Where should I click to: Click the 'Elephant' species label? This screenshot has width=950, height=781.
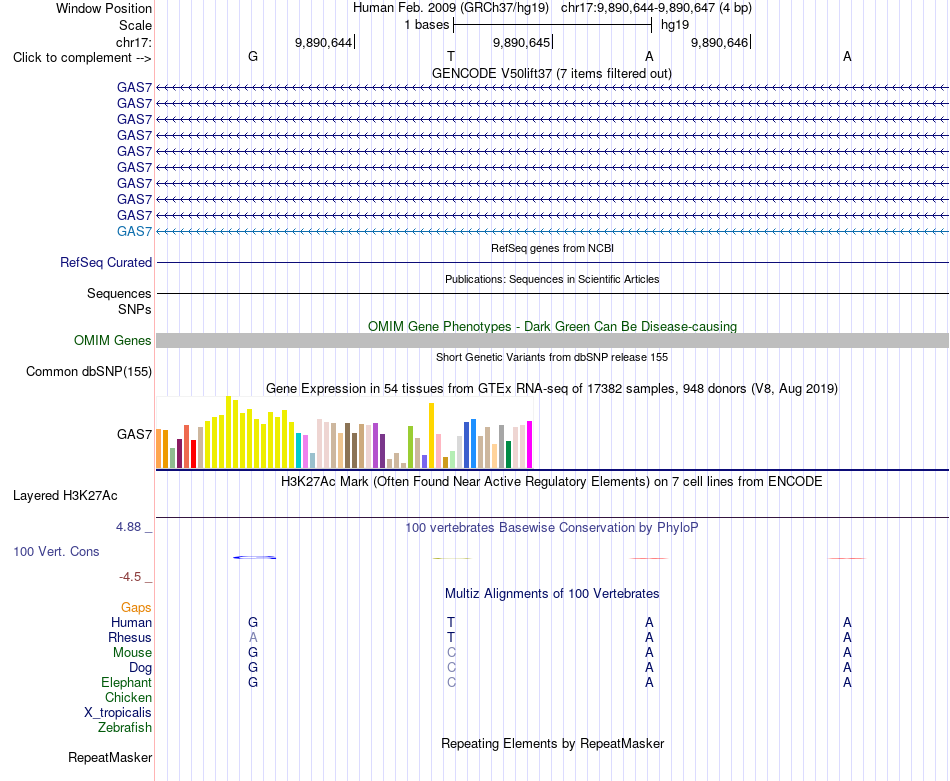pyautogui.click(x=126, y=682)
